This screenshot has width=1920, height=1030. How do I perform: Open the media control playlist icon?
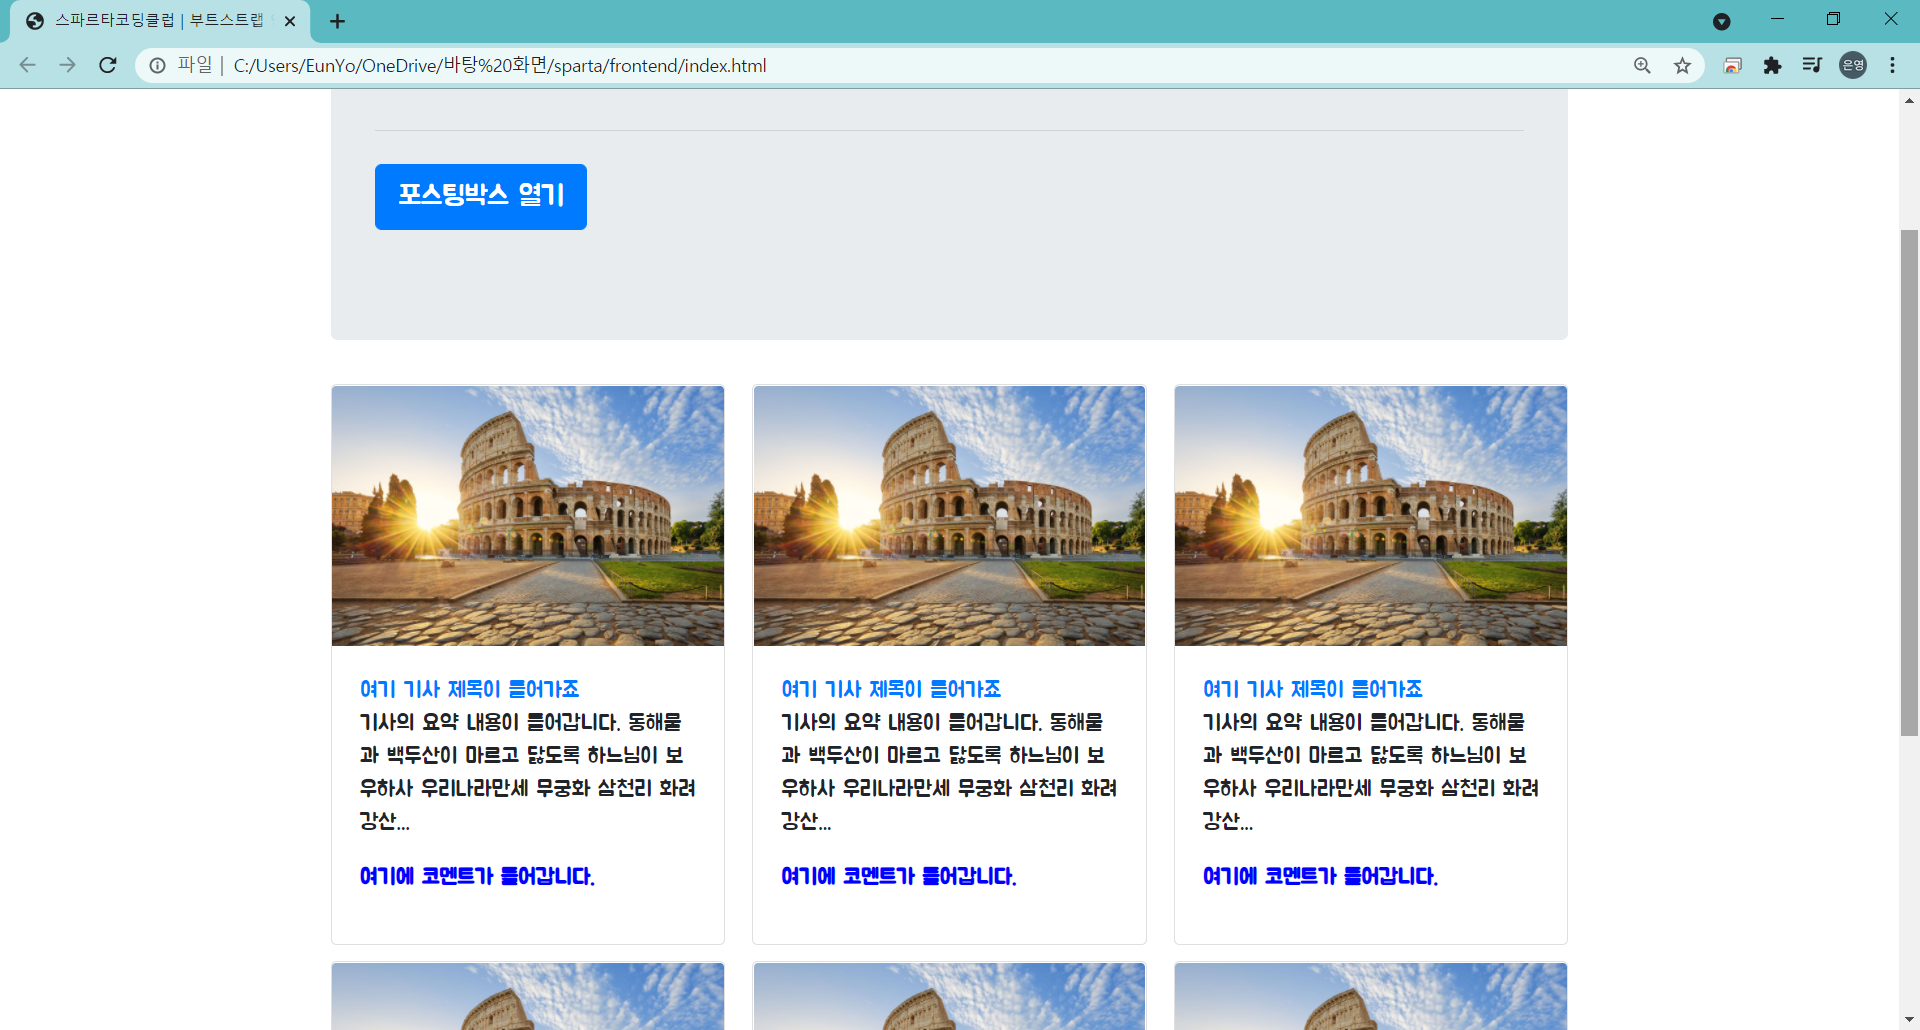click(x=1812, y=65)
